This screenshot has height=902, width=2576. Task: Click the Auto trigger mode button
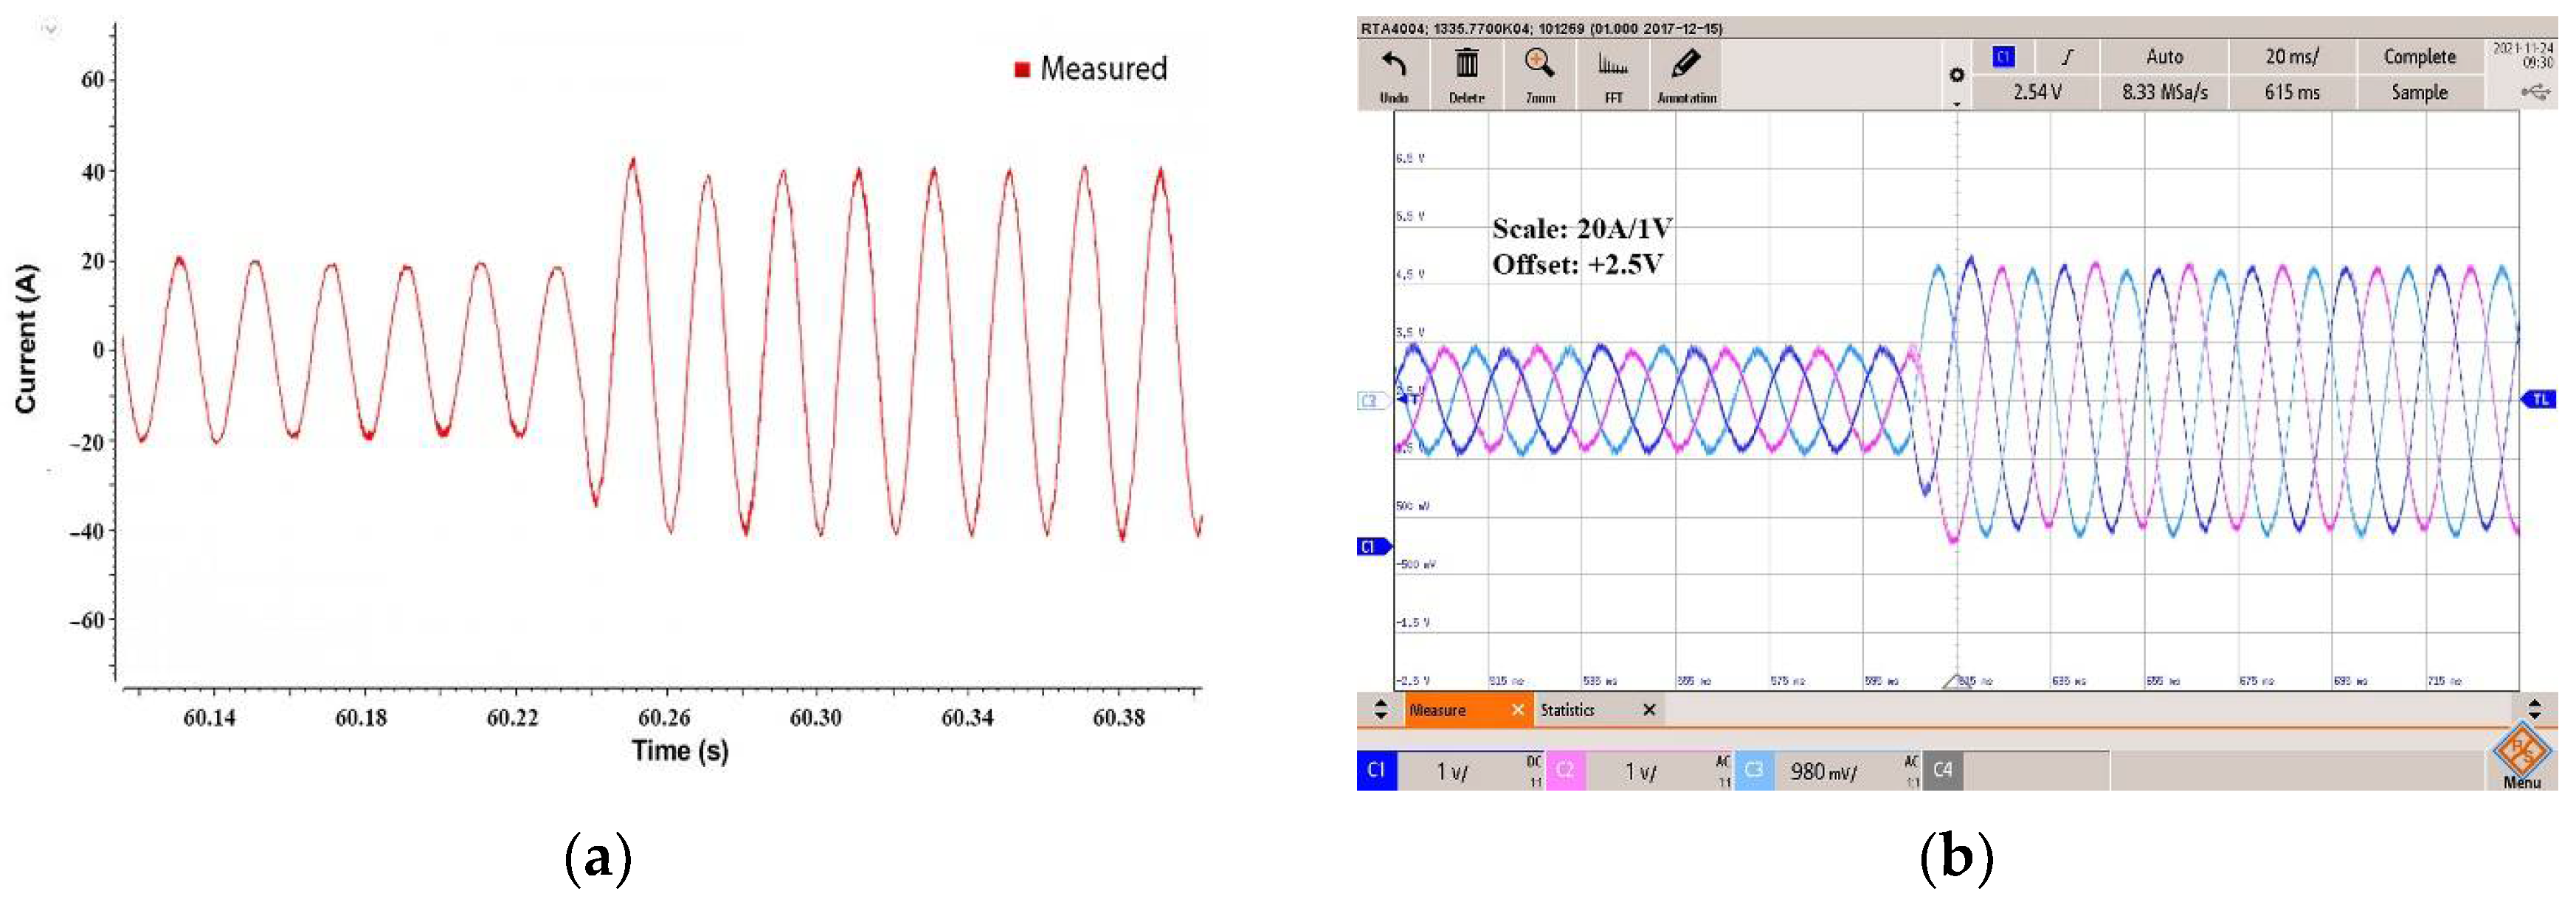pos(2163,57)
